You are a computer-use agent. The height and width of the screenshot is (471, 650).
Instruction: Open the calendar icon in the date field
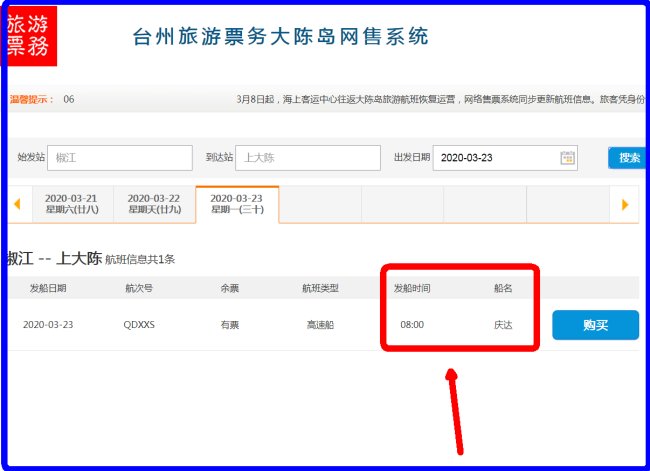567,158
